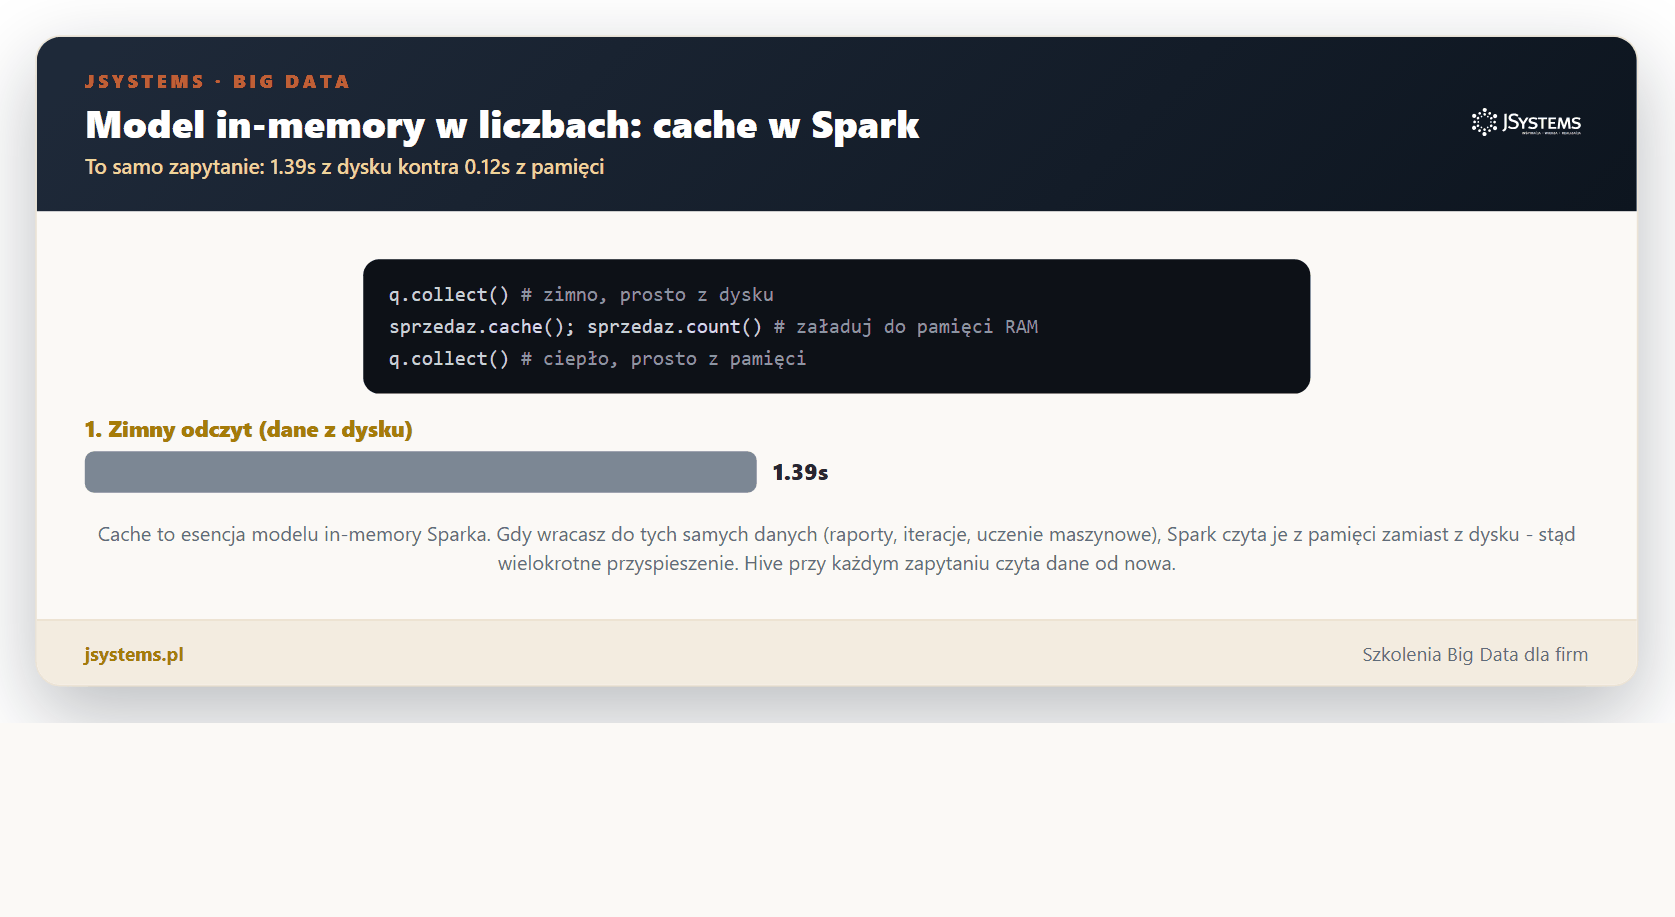Open the jsystems.pl footer link
The image size is (1675, 917).
(134, 654)
